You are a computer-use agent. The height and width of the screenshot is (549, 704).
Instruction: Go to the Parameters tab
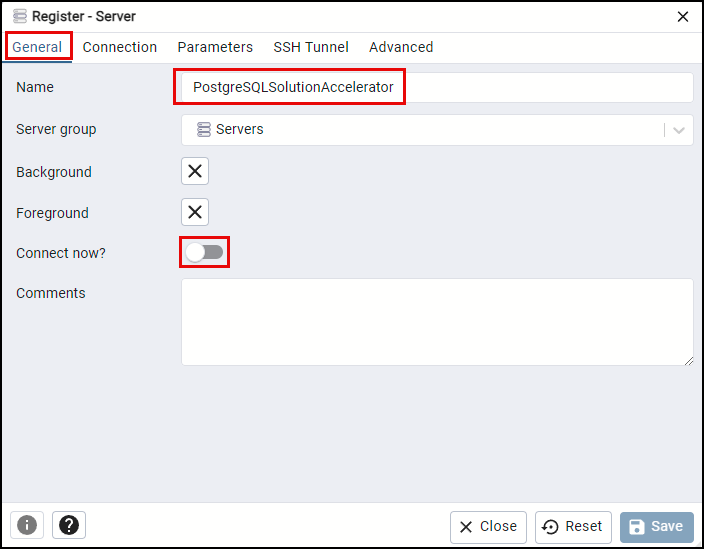[x=215, y=47]
